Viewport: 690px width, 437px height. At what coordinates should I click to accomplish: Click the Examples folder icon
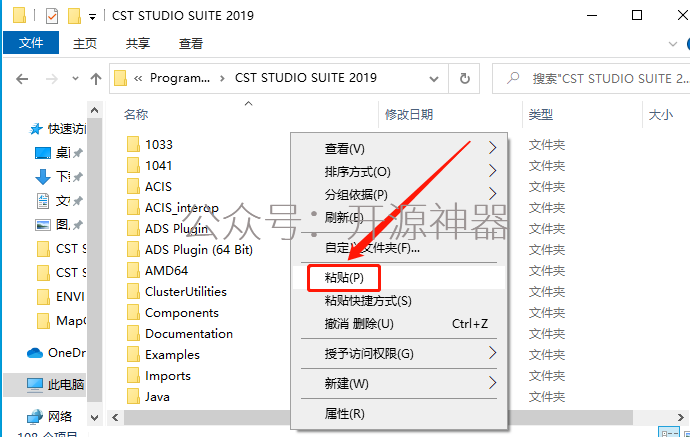[x=133, y=354]
